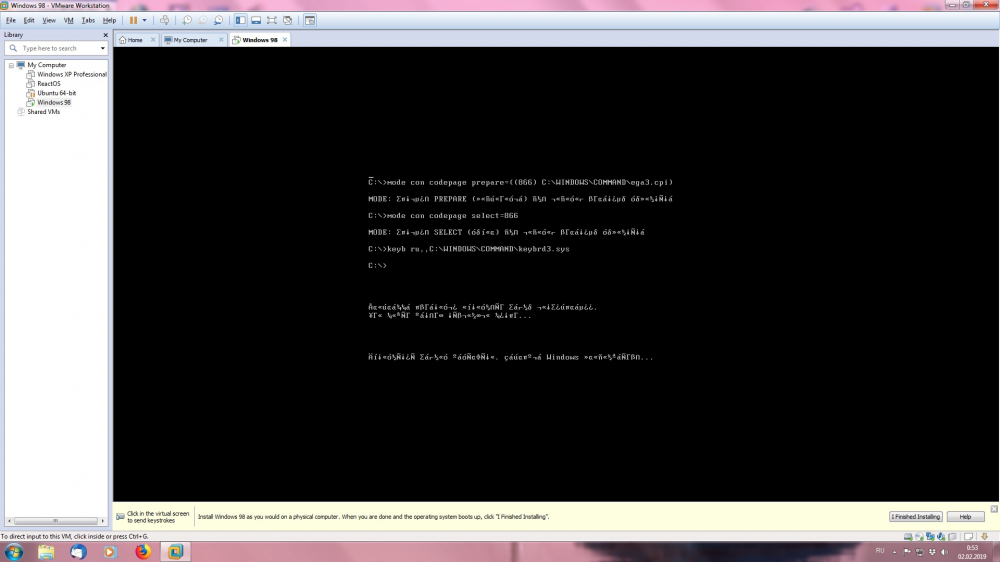
Task: Click the Action Center flag tray icon
Action: (x=907, y=552)
